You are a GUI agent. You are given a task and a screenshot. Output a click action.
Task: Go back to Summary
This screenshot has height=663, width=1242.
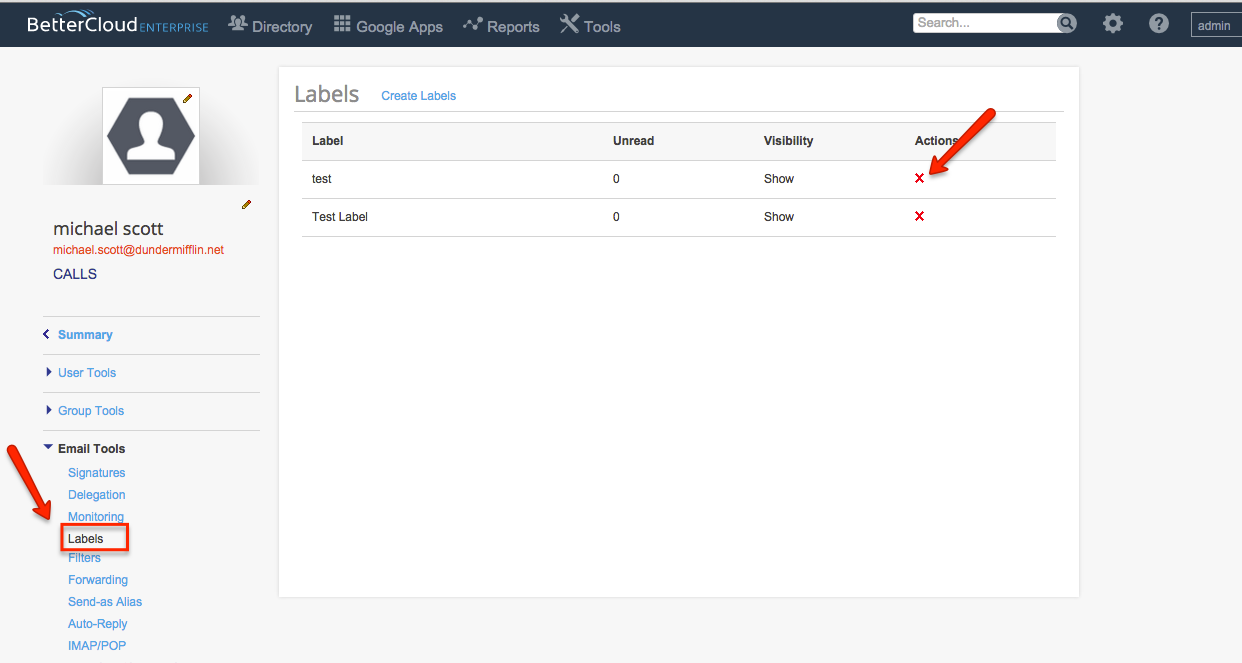click(85, 335)
